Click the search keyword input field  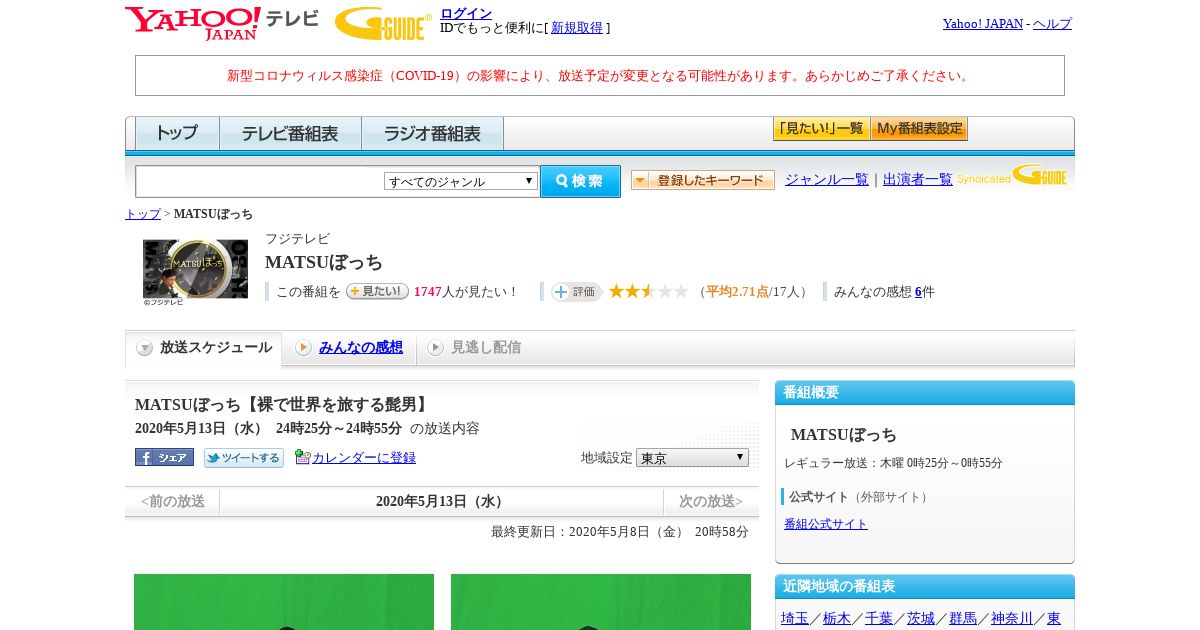click(x=260, y=181)
